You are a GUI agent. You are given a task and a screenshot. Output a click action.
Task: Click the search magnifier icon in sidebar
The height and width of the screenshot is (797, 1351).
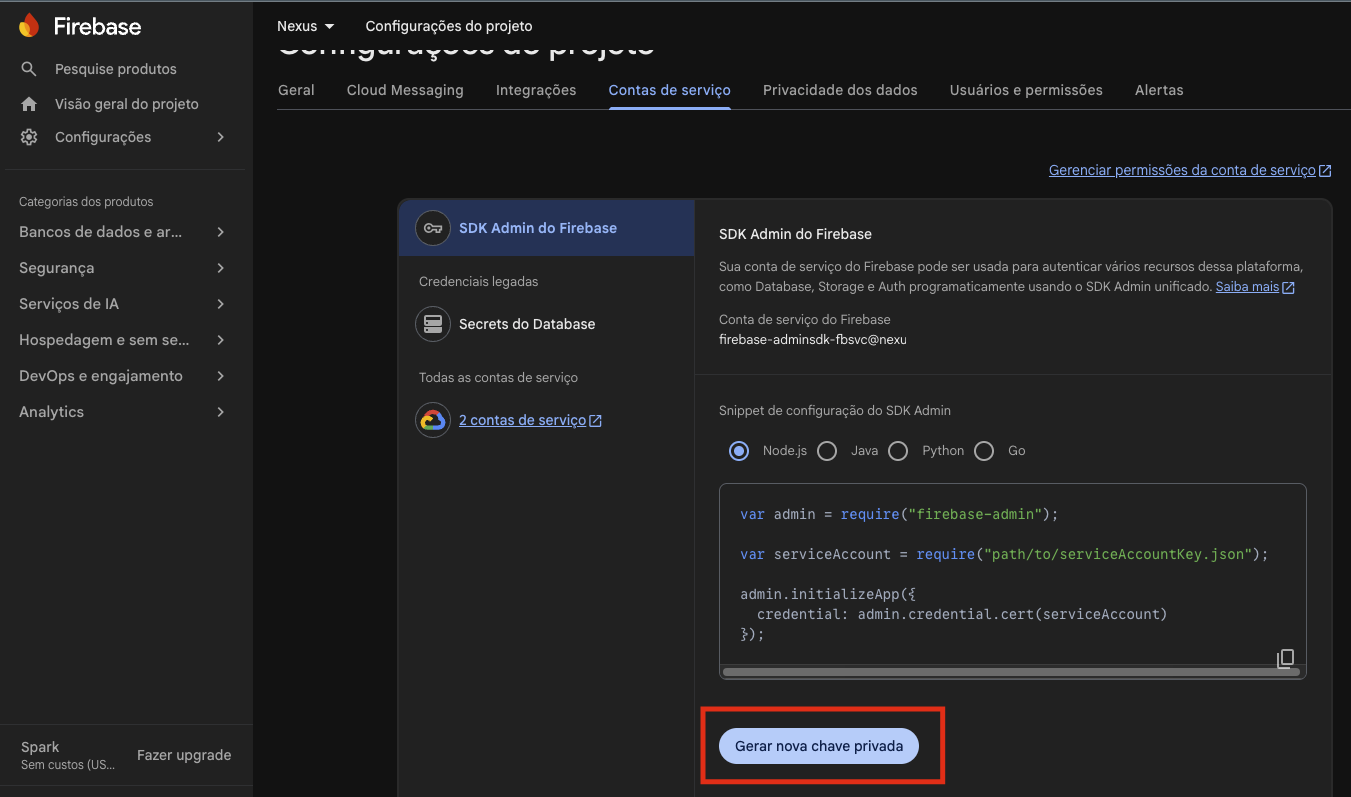(x=29, y=69)
